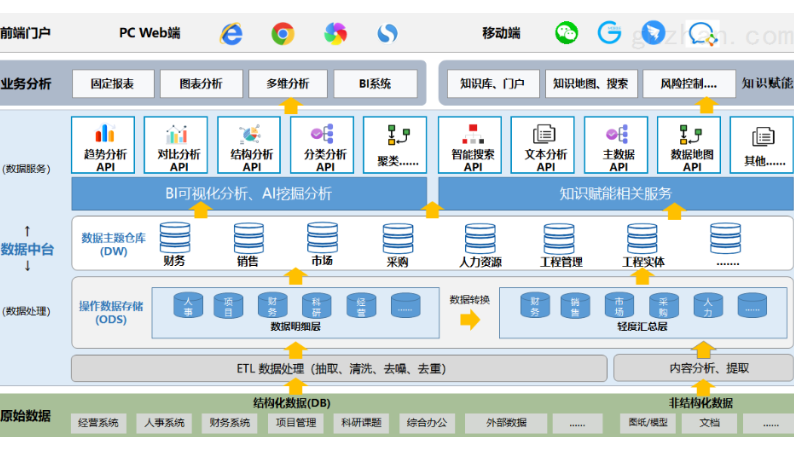794x450 pixels.
Task: Open the 多维分析 box
Action: coord(288,84)
